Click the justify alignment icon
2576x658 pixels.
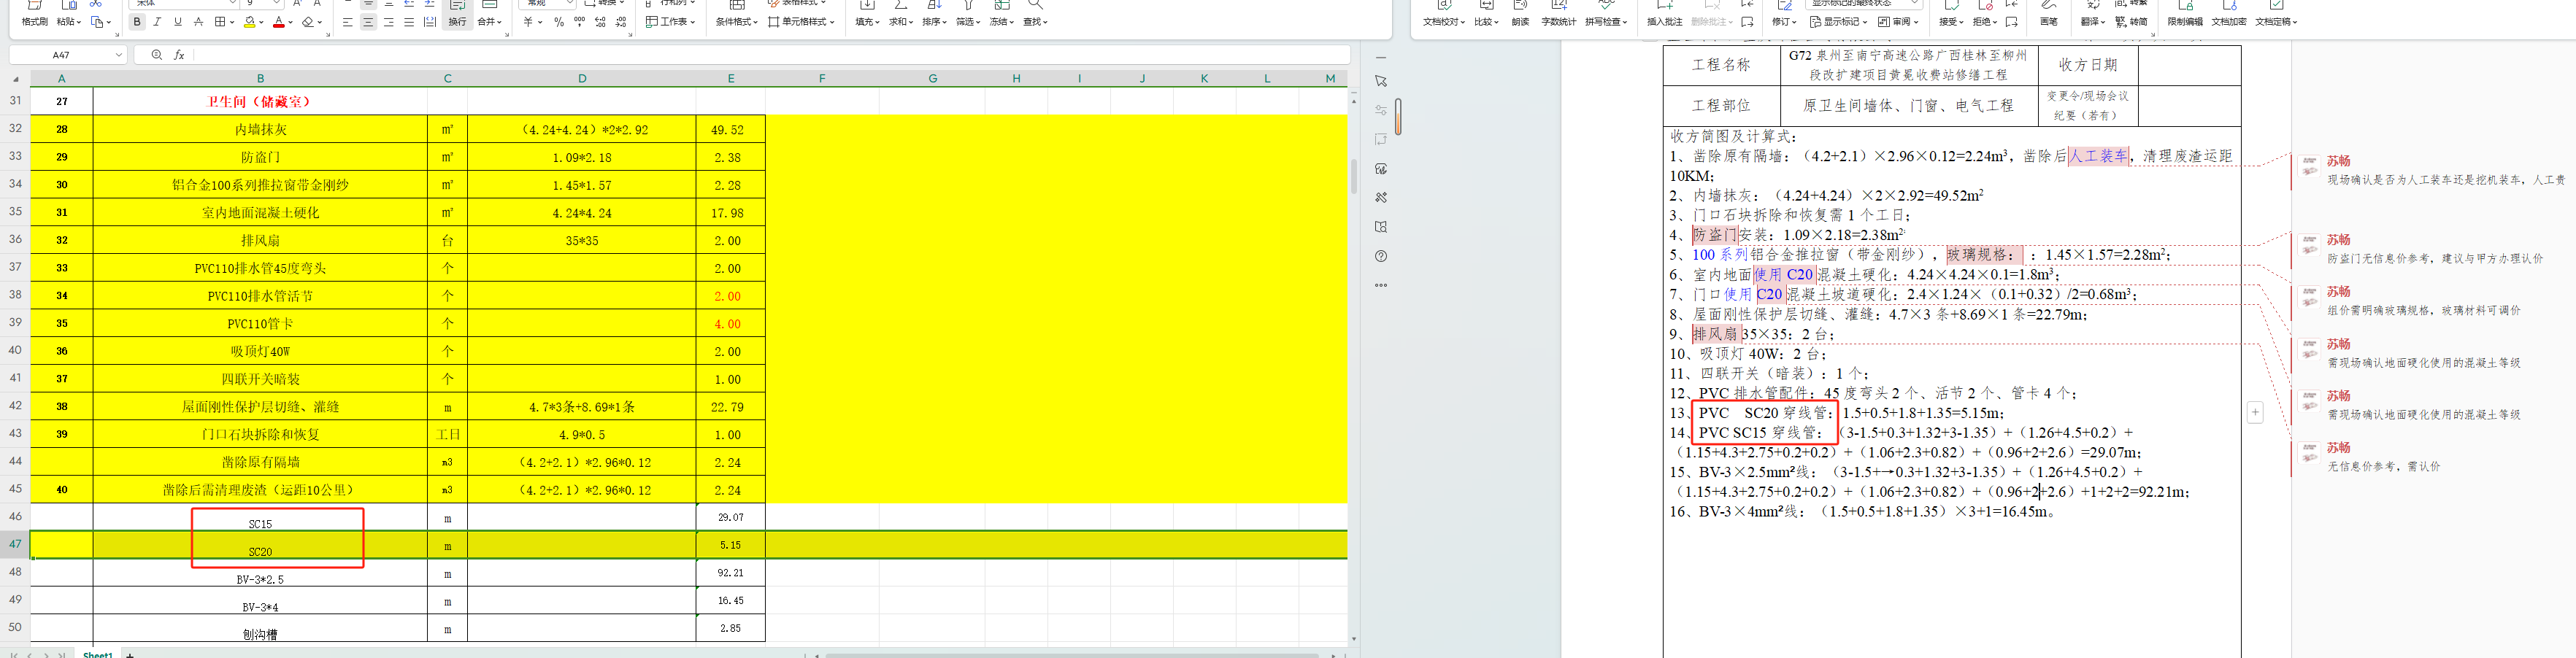click(409, 22)
